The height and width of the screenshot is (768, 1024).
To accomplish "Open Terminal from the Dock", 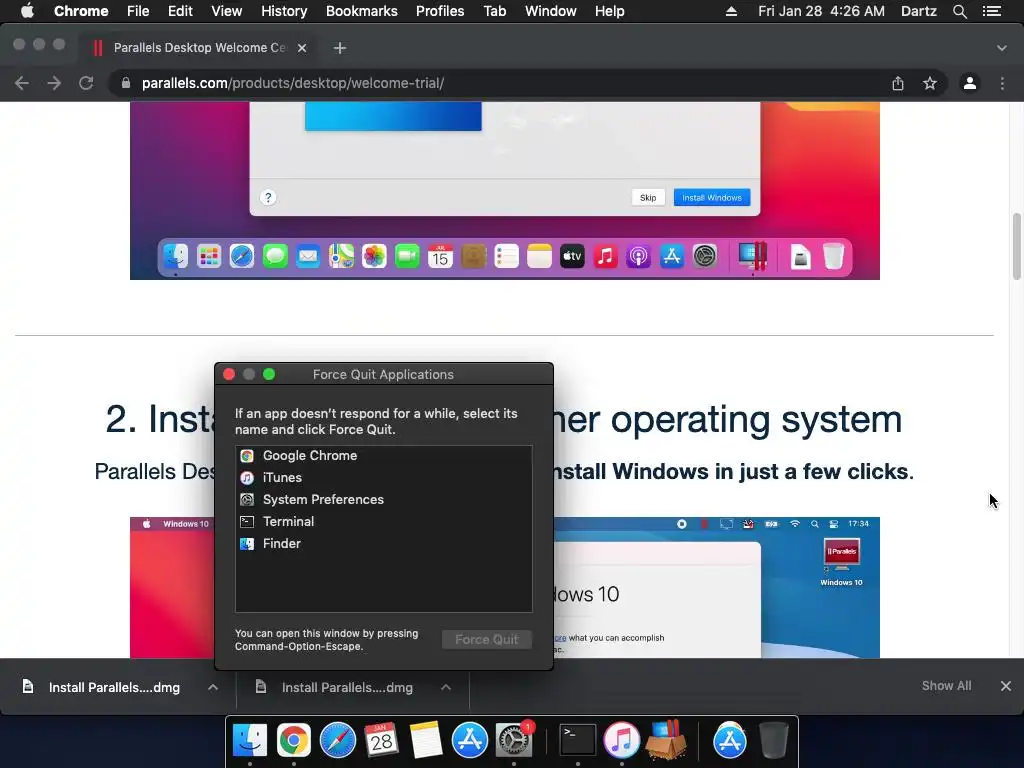I will click(578, 741).
